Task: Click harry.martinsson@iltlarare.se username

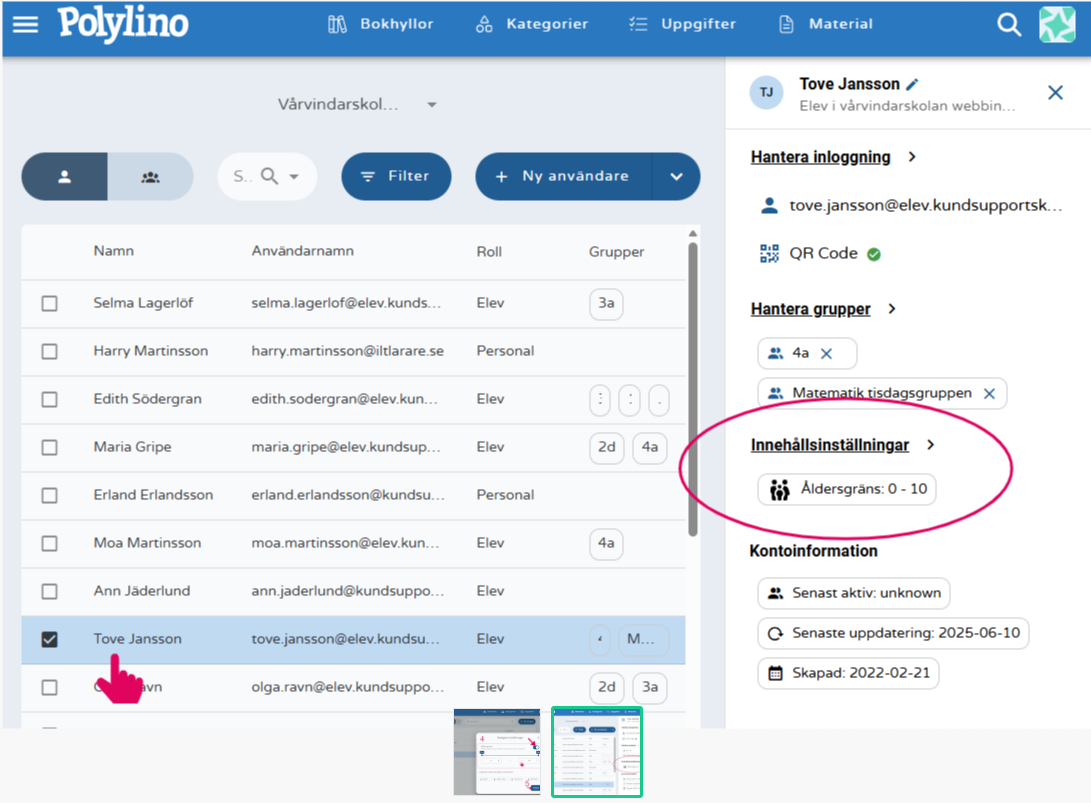Action: point(348,351)
